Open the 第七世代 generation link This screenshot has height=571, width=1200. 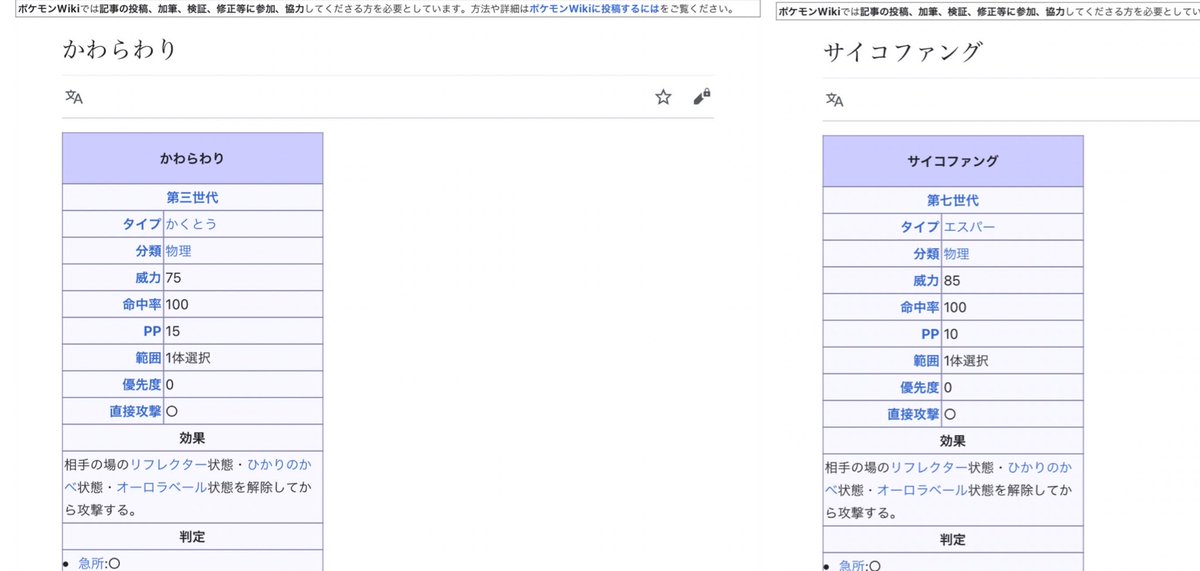point(953,200)
